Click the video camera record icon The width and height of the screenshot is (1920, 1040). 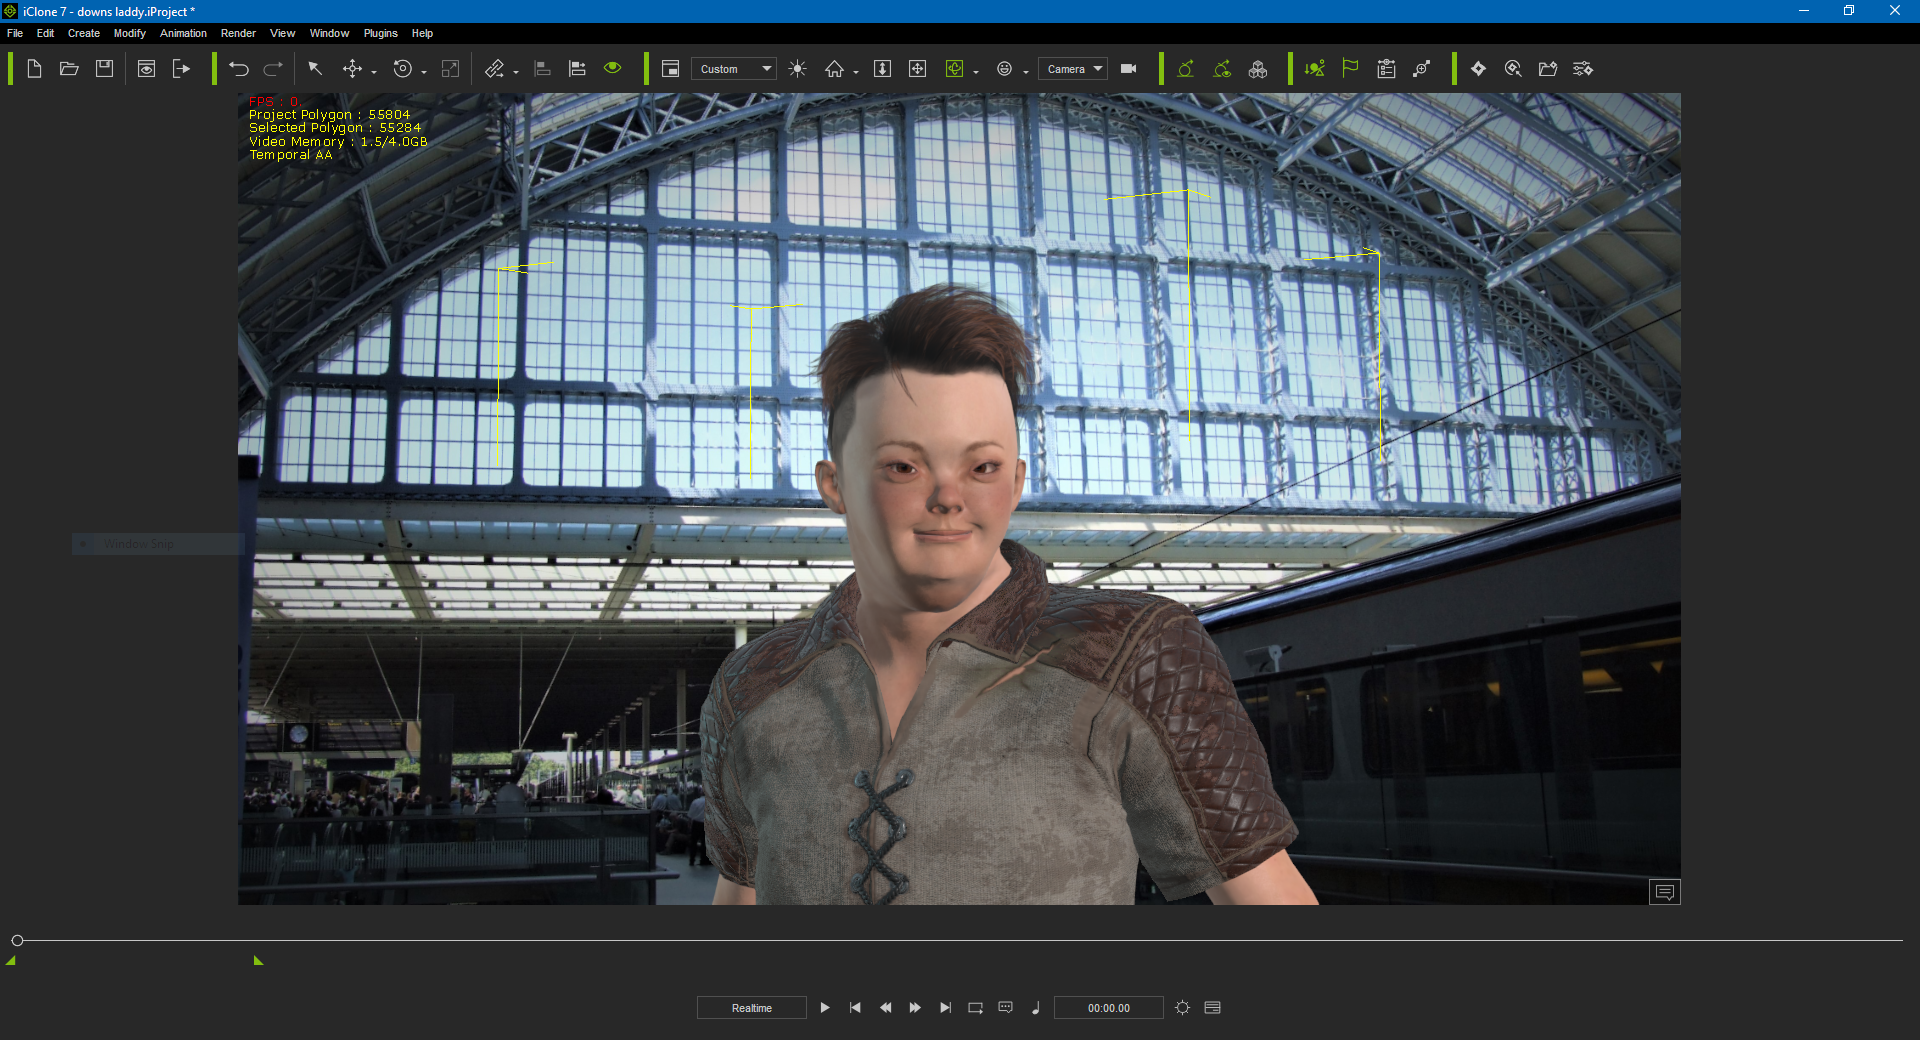pyautogui.click(x=1129, y=69)
